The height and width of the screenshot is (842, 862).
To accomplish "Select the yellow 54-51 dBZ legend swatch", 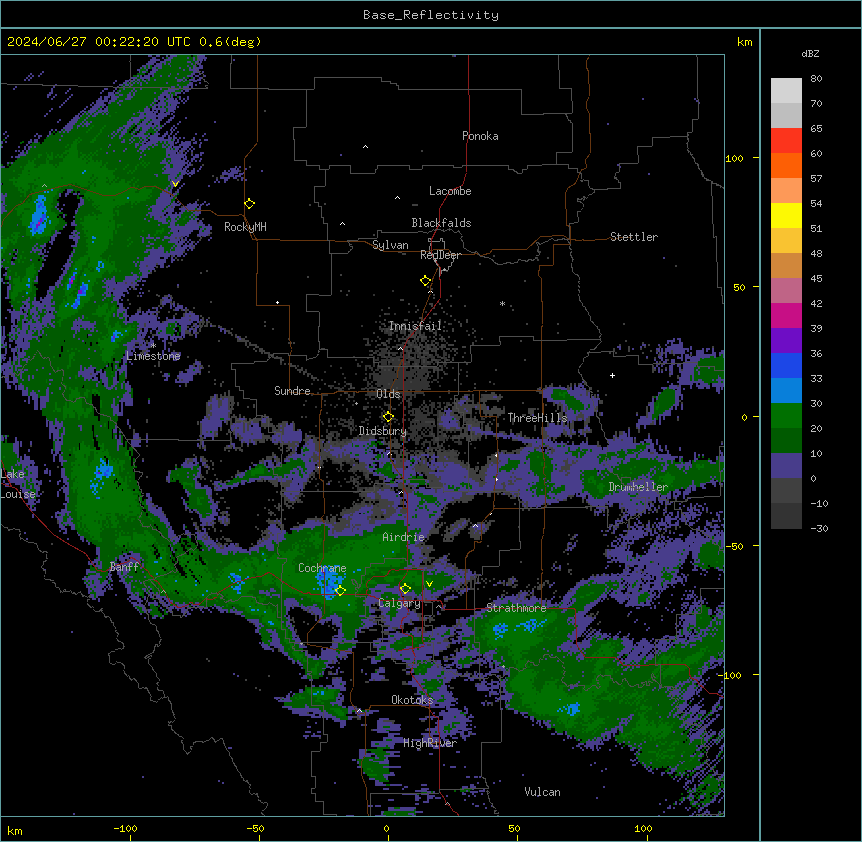I will (x=786, y=215).
